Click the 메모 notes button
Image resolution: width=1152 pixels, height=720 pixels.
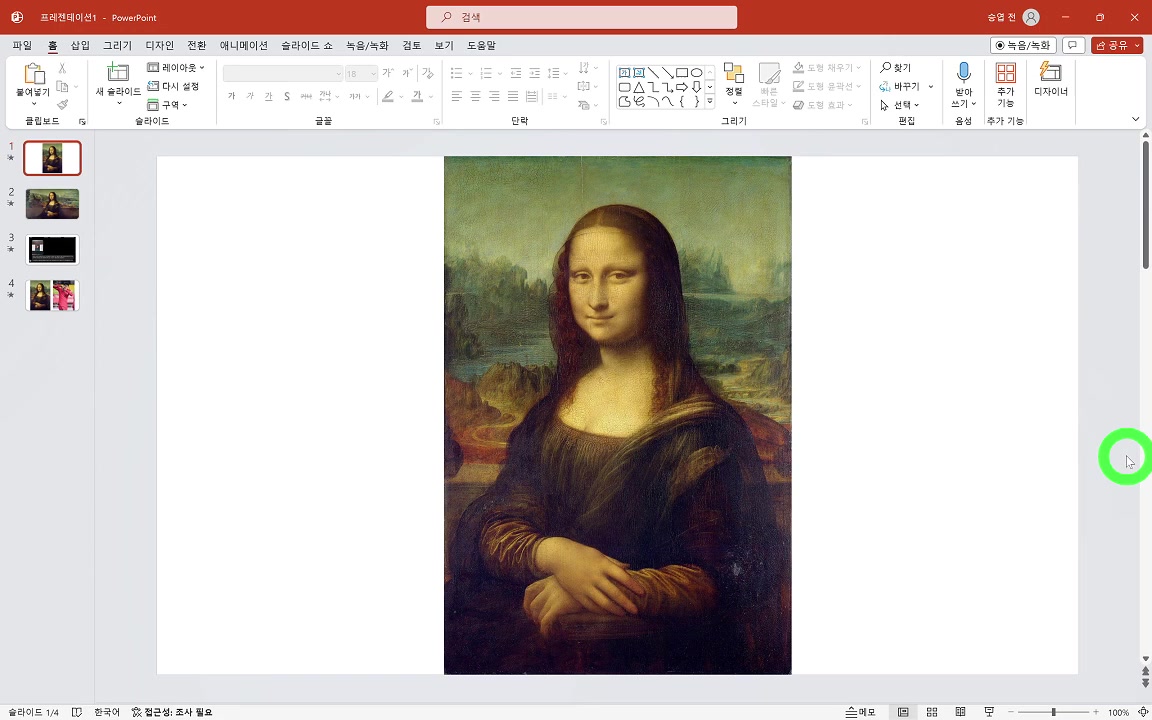[860, 712]
